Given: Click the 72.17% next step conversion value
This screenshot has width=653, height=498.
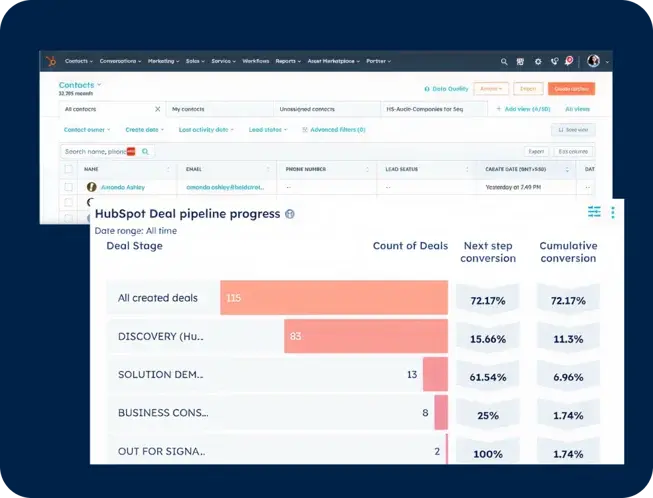Looking at the screenshot, I should coord(488,300).
